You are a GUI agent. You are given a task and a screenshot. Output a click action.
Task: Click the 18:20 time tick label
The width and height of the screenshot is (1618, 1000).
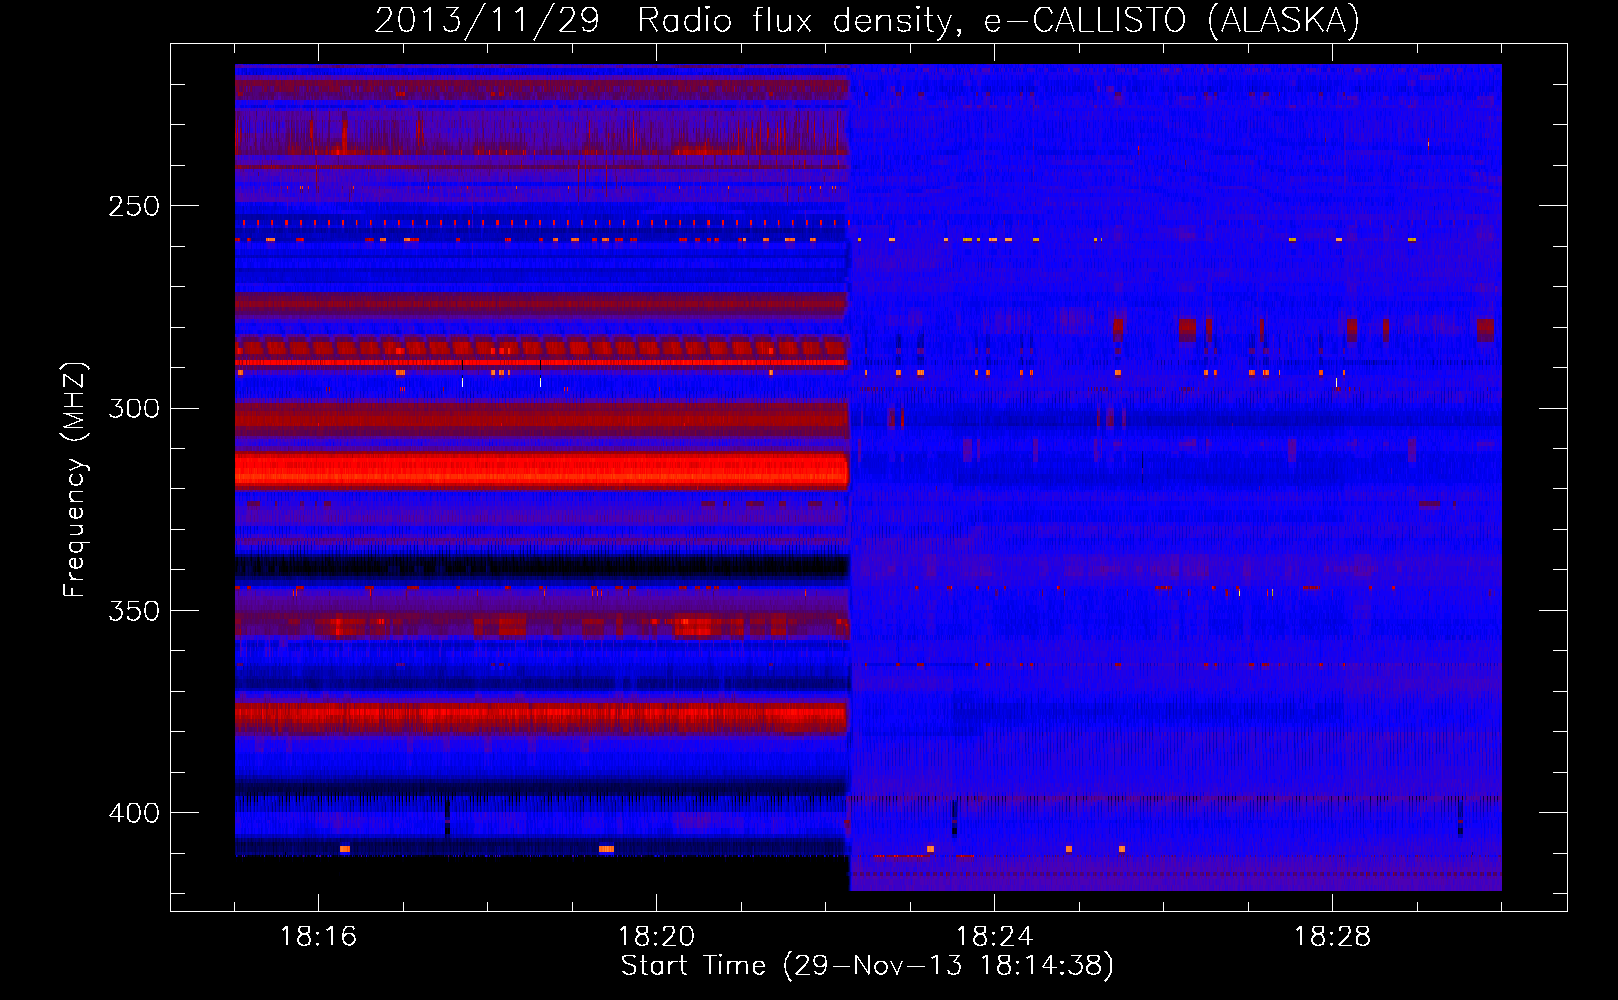[x=656, y=937]
